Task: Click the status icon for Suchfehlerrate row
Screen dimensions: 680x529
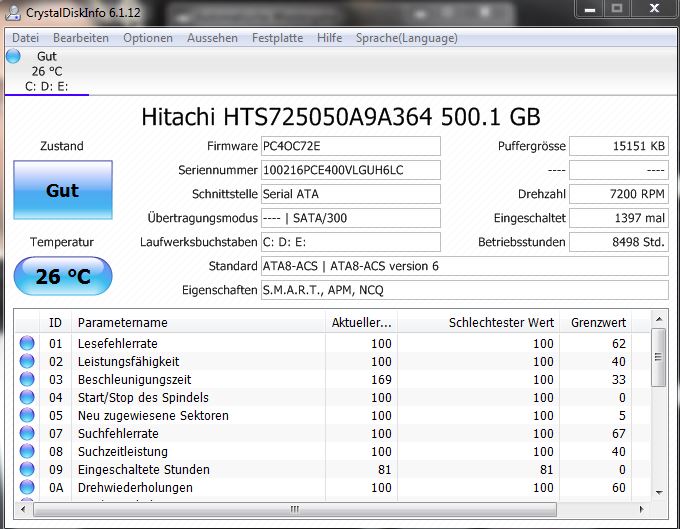Action: click(x=27, y=433)
